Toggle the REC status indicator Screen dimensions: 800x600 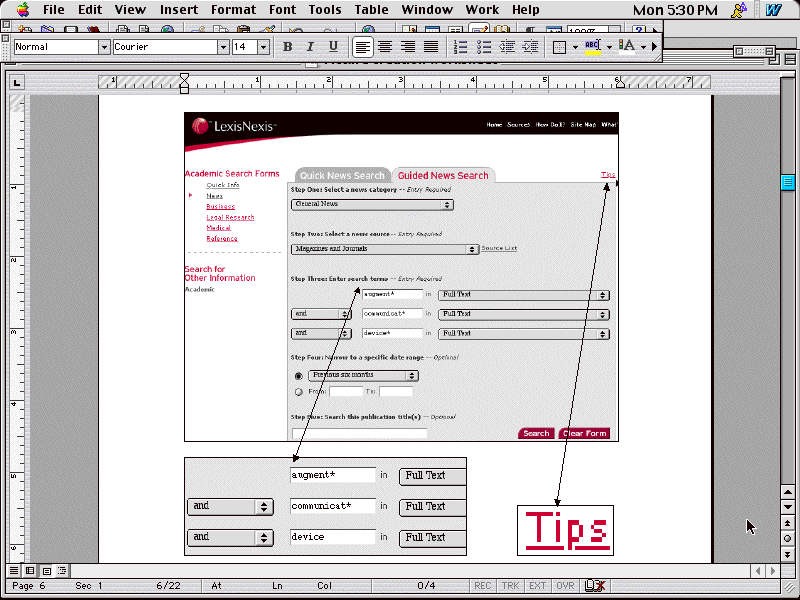click(483, 586)
